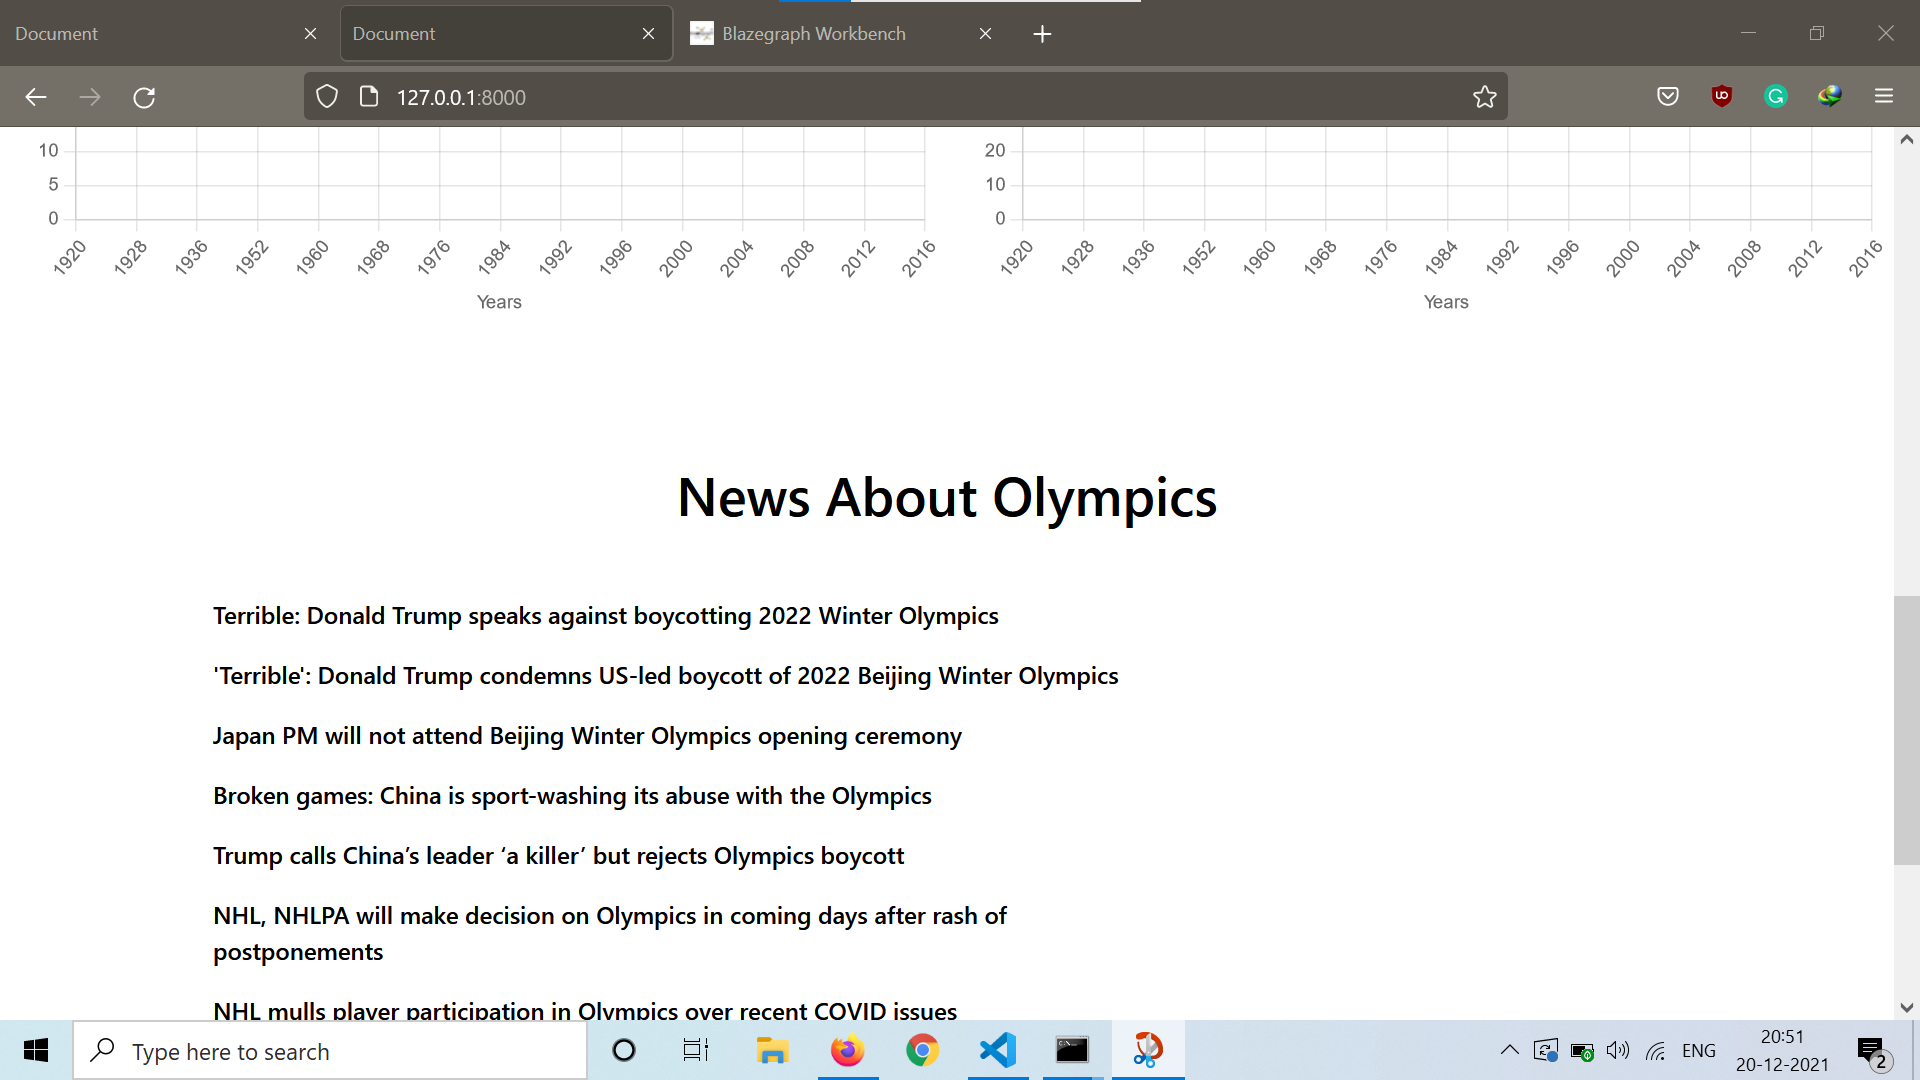
Task: Open the colorful globe extension icon
Action: pyautogui.click(x=1830, y=97)
